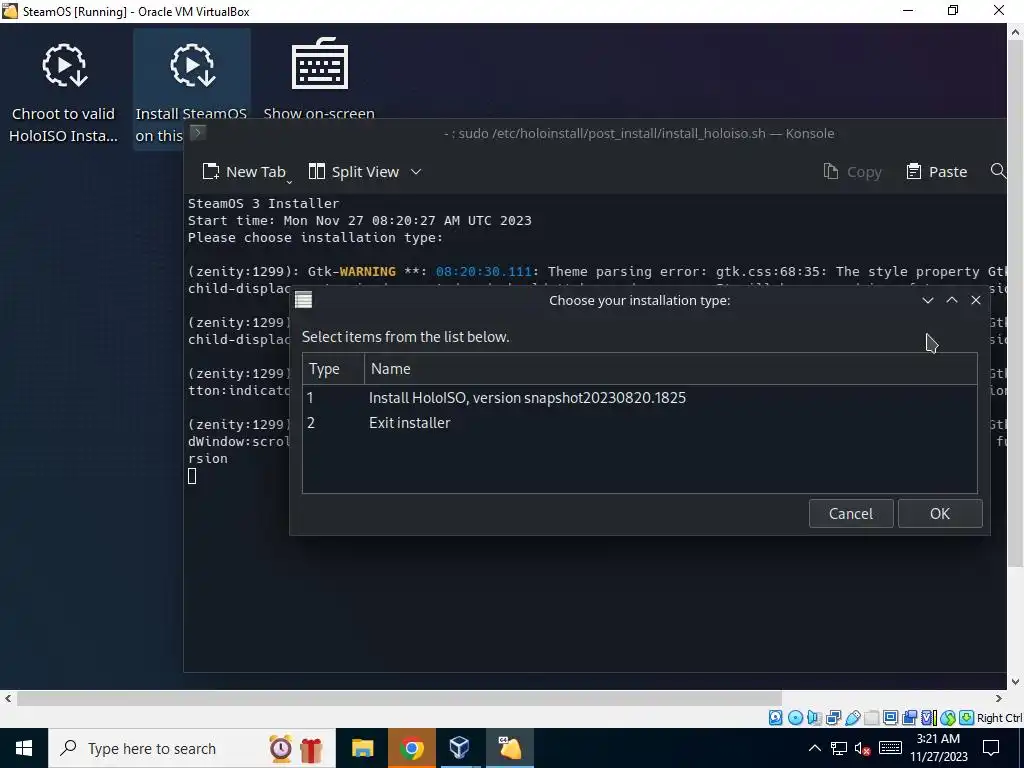This screenshot has width=1024, height=768.
Task: Select the Exit installer row
Action: pos(639,423)
